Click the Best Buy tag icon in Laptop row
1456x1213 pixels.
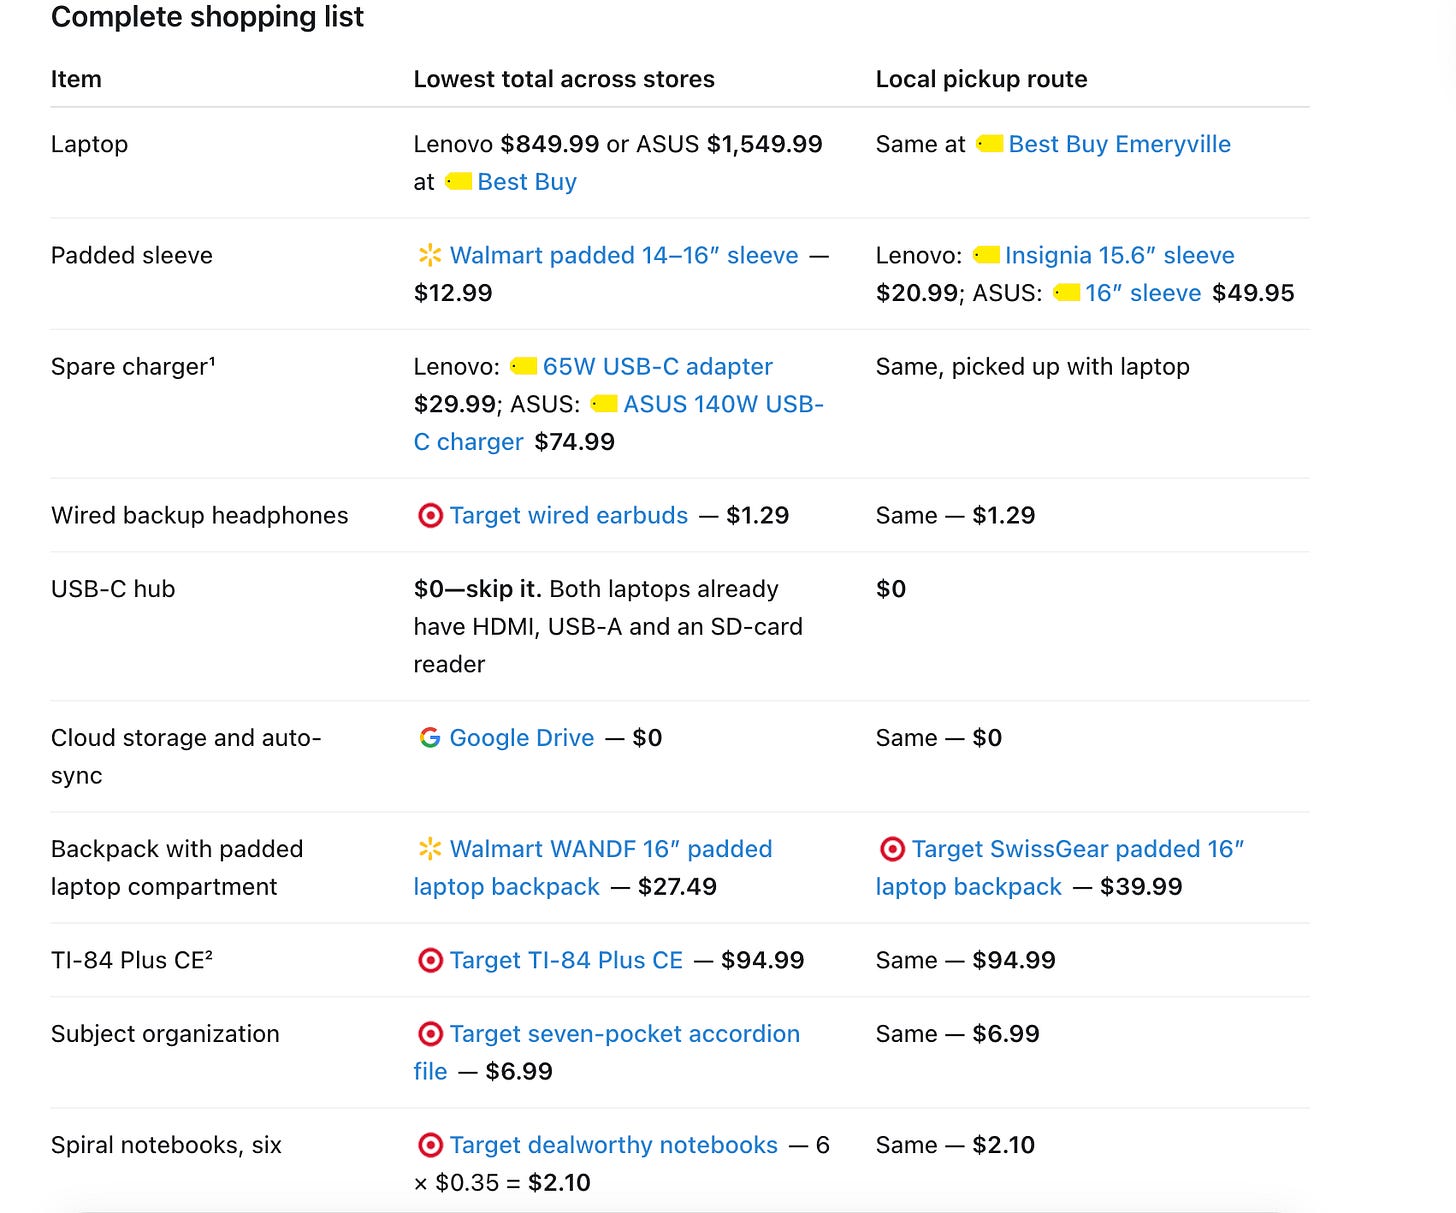[458, 182]
